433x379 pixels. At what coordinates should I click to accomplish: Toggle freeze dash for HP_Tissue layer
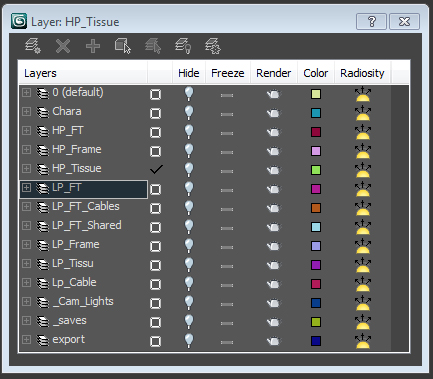227,171
